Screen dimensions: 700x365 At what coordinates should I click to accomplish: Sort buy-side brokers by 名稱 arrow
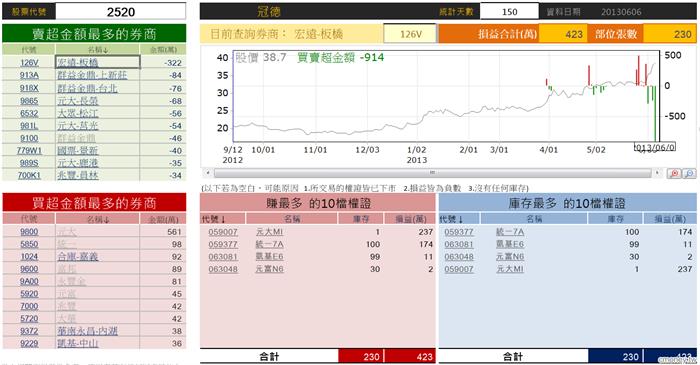point(105,220)
